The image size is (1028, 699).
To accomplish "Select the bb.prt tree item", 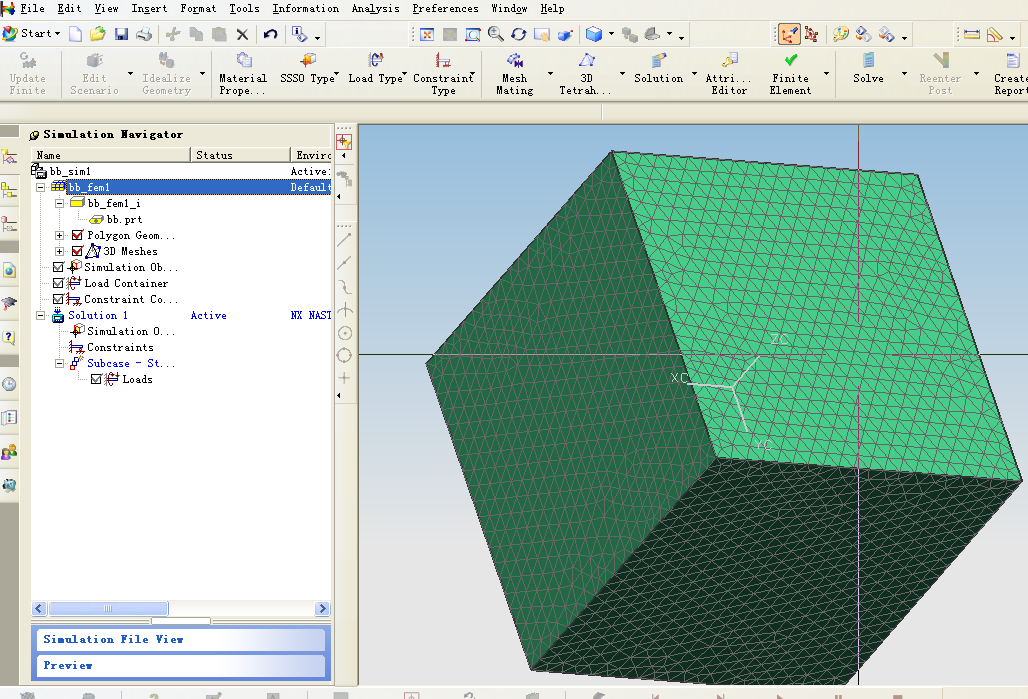I will click(124, 219).
